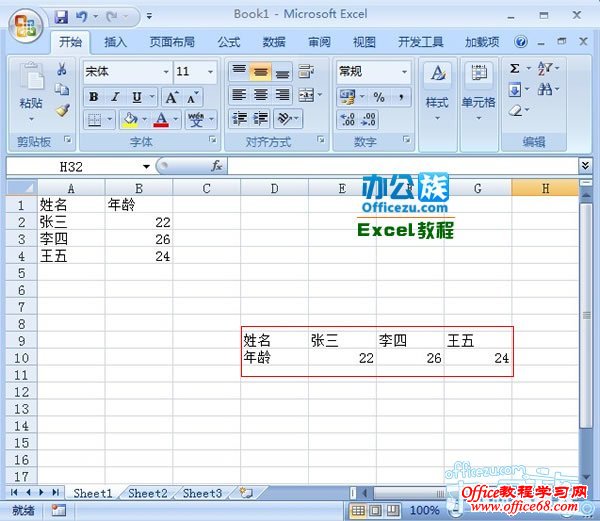Open the borders dropdown arrow
This screenshot has height=521, width=600.
point(109,119)
